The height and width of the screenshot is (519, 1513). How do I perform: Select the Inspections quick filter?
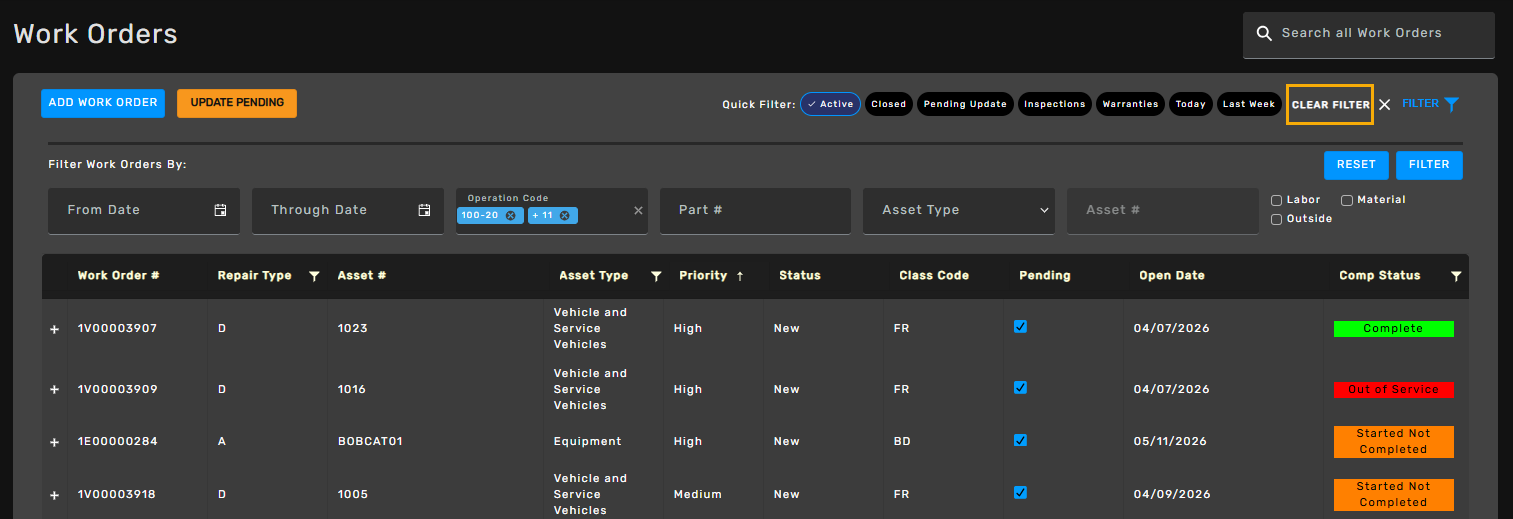click(1054, 104)
